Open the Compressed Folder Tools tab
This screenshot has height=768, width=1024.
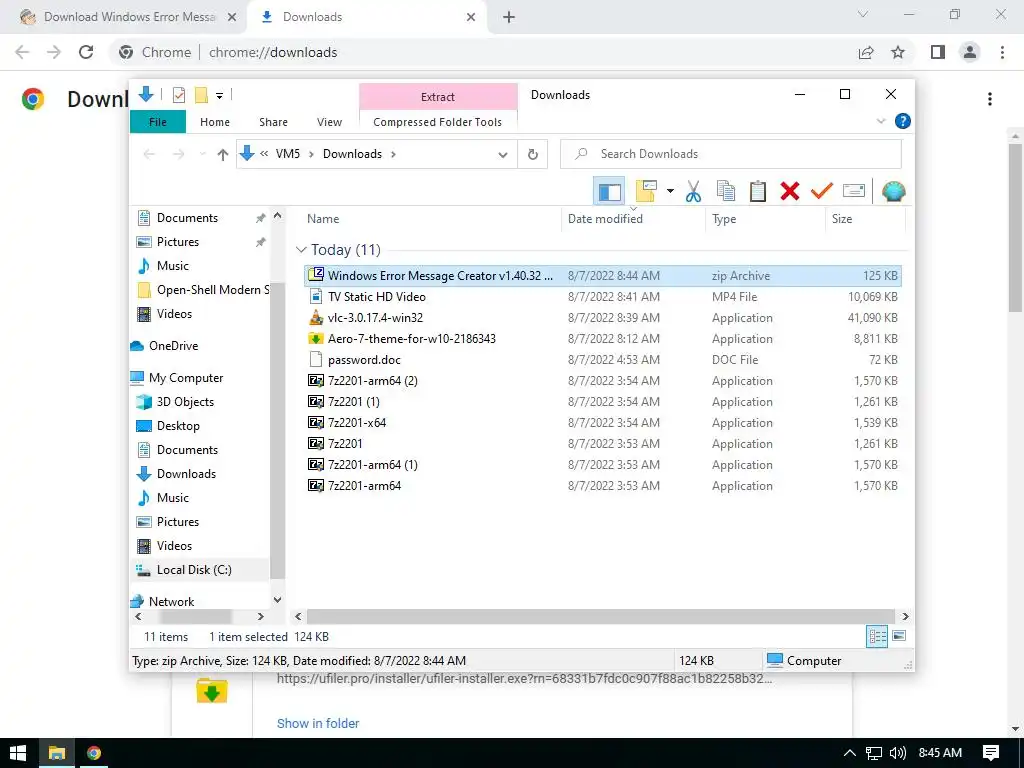[x=438, y=122]
